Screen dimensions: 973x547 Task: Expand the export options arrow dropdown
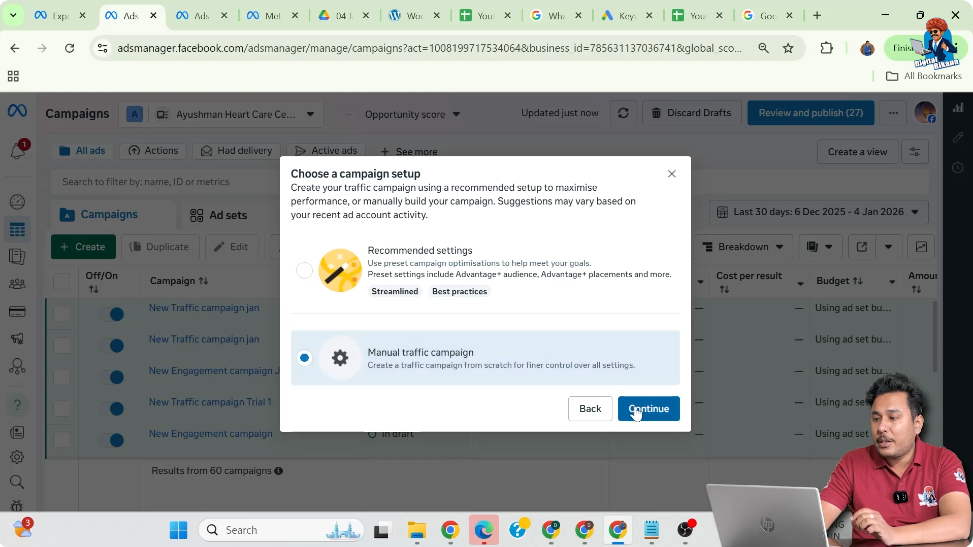point(888,247)
